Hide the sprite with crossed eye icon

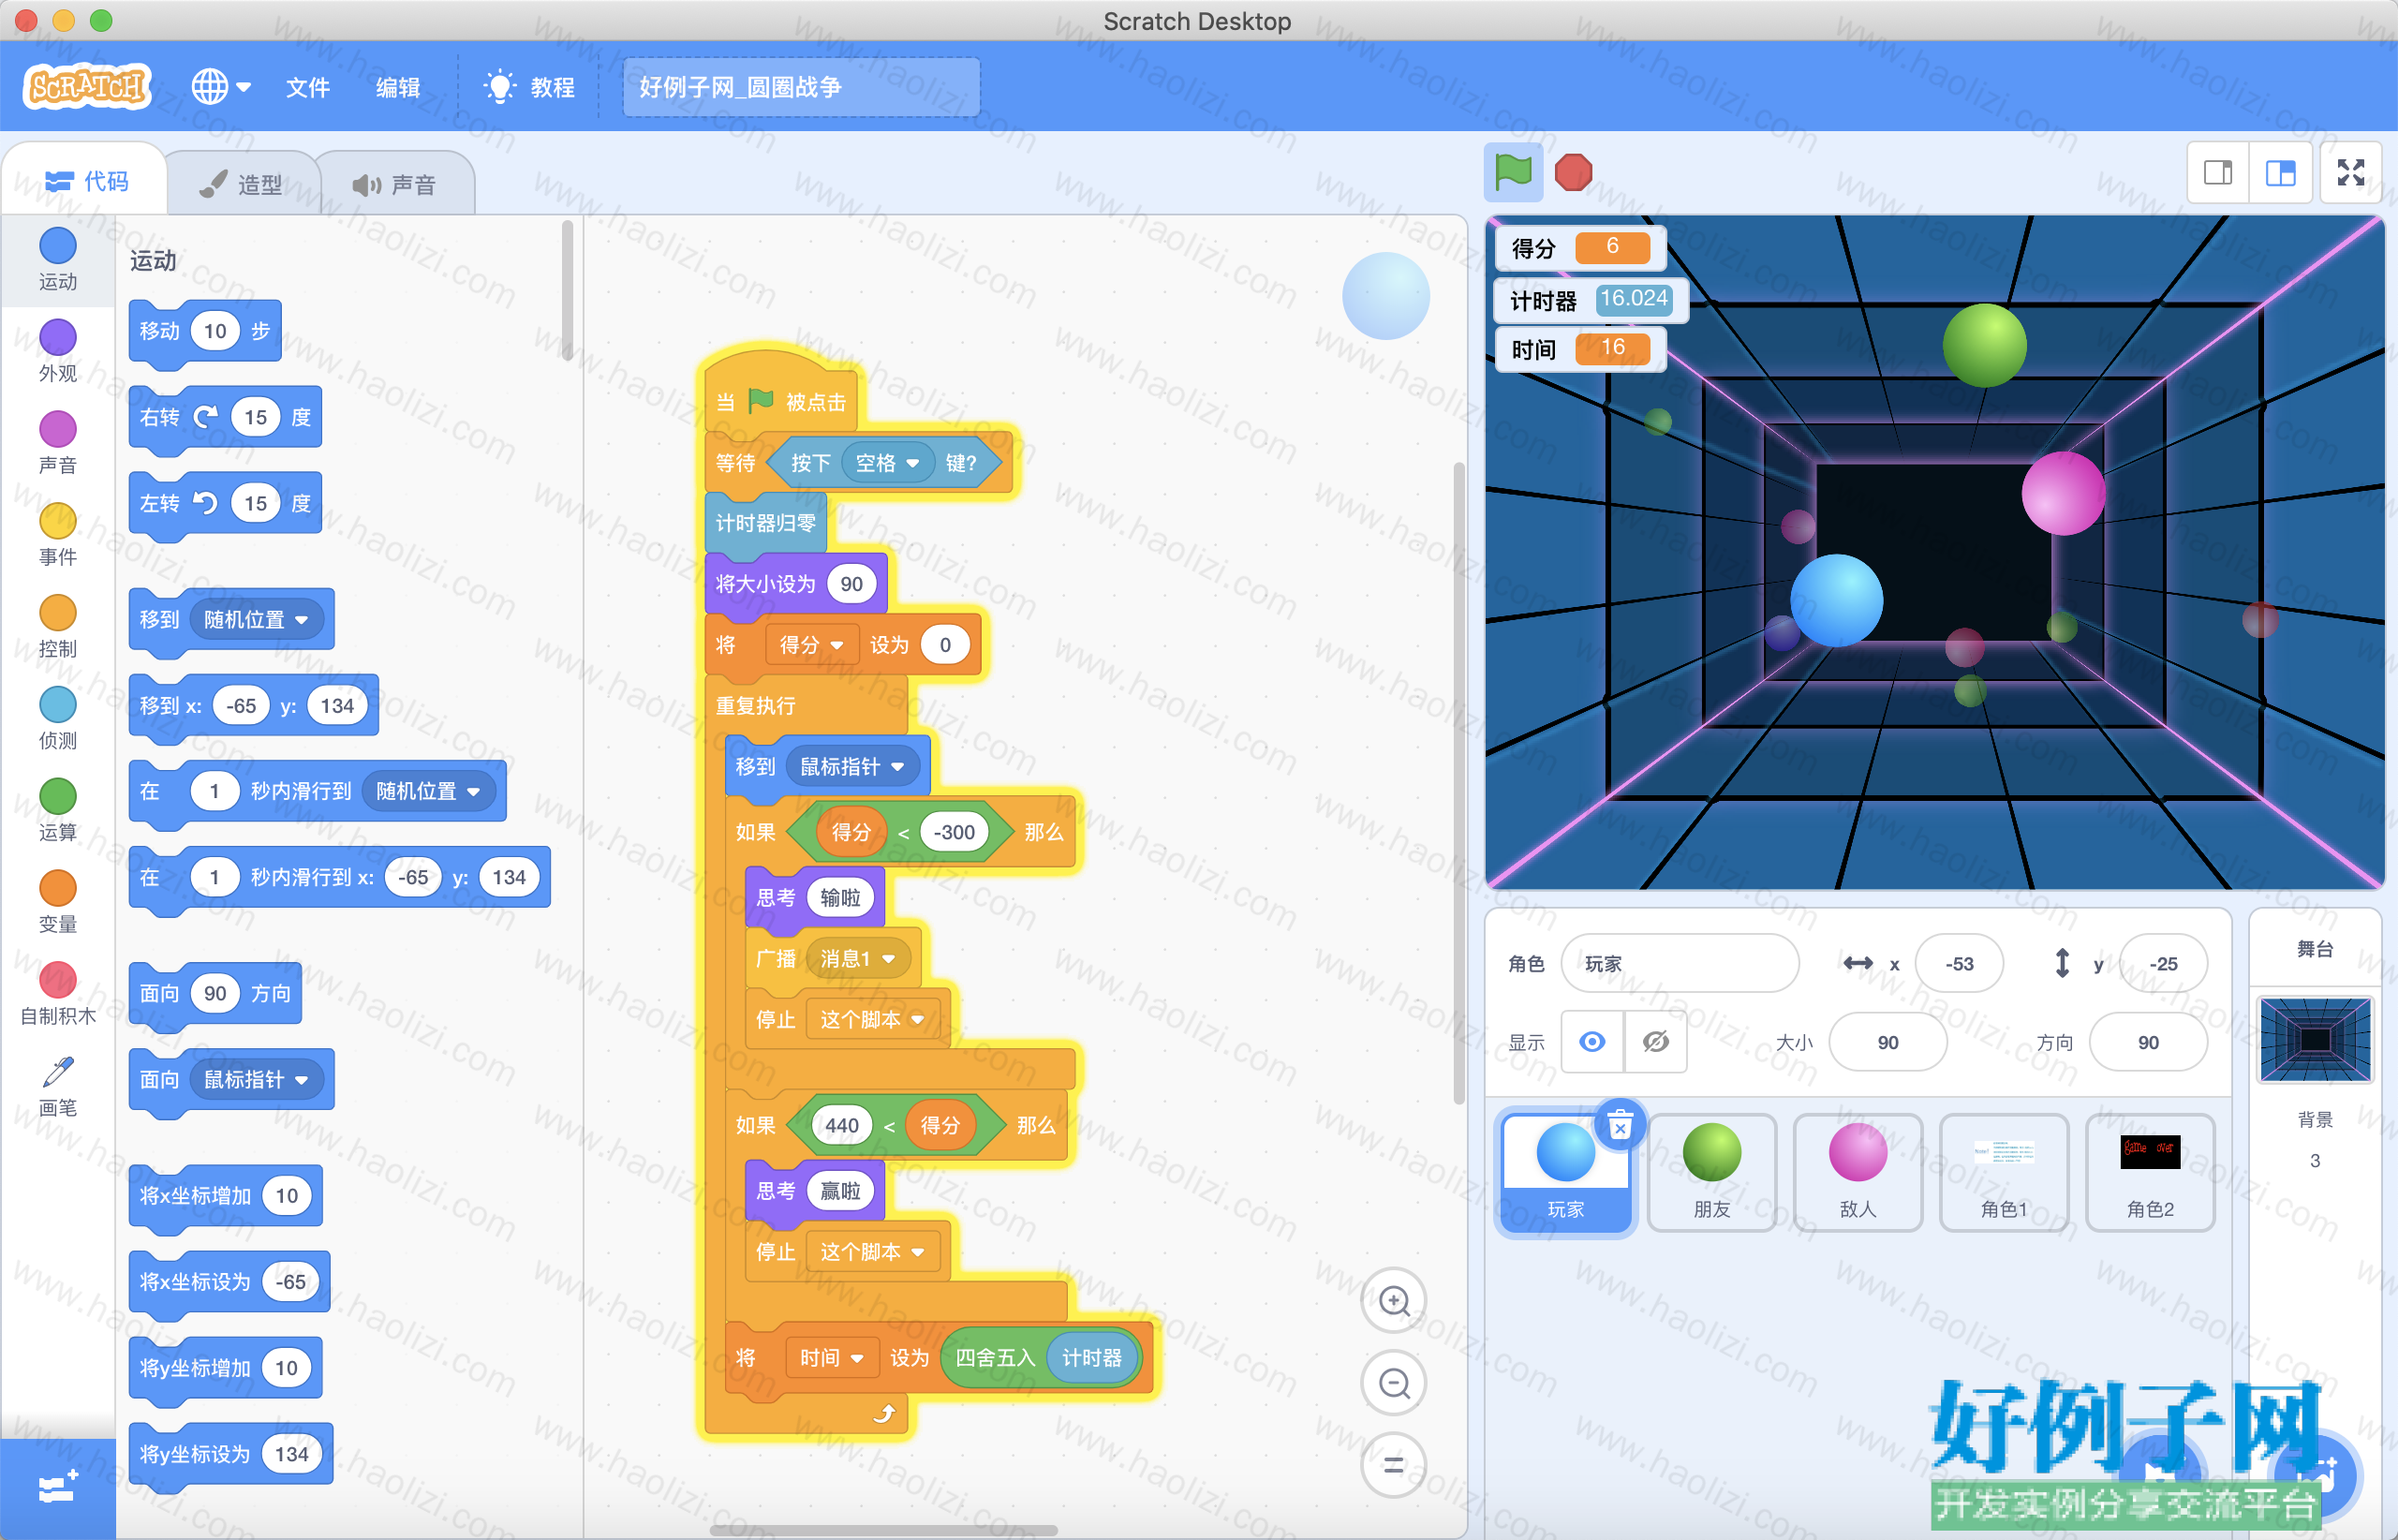1656,1042
